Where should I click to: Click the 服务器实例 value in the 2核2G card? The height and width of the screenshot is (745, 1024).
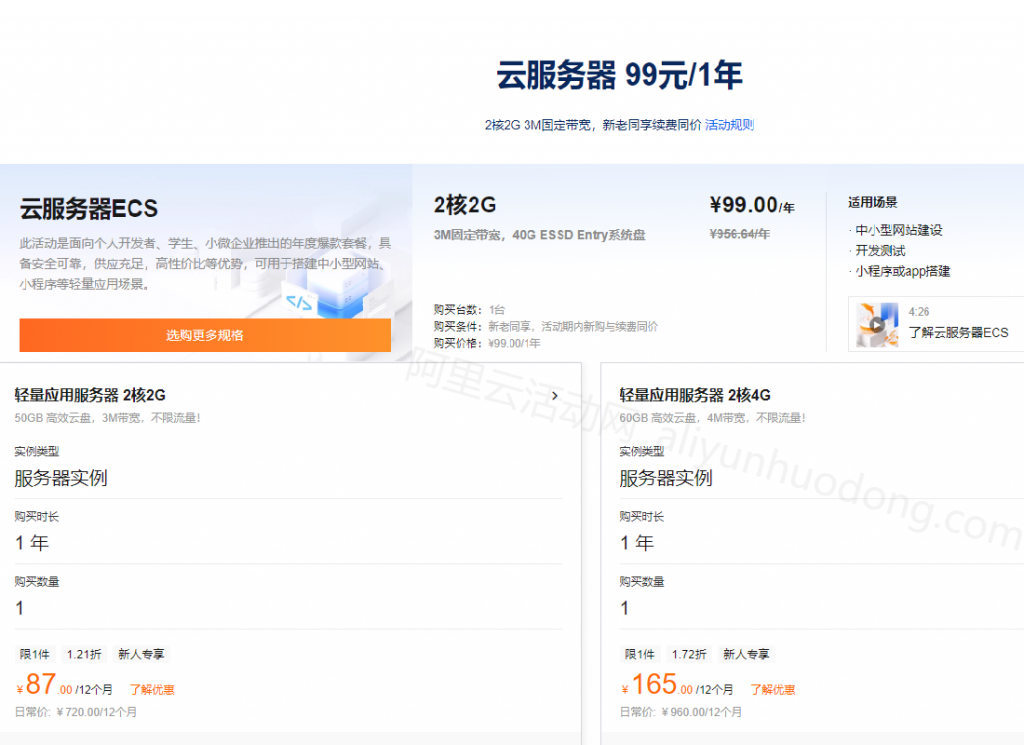click(61, 478)
